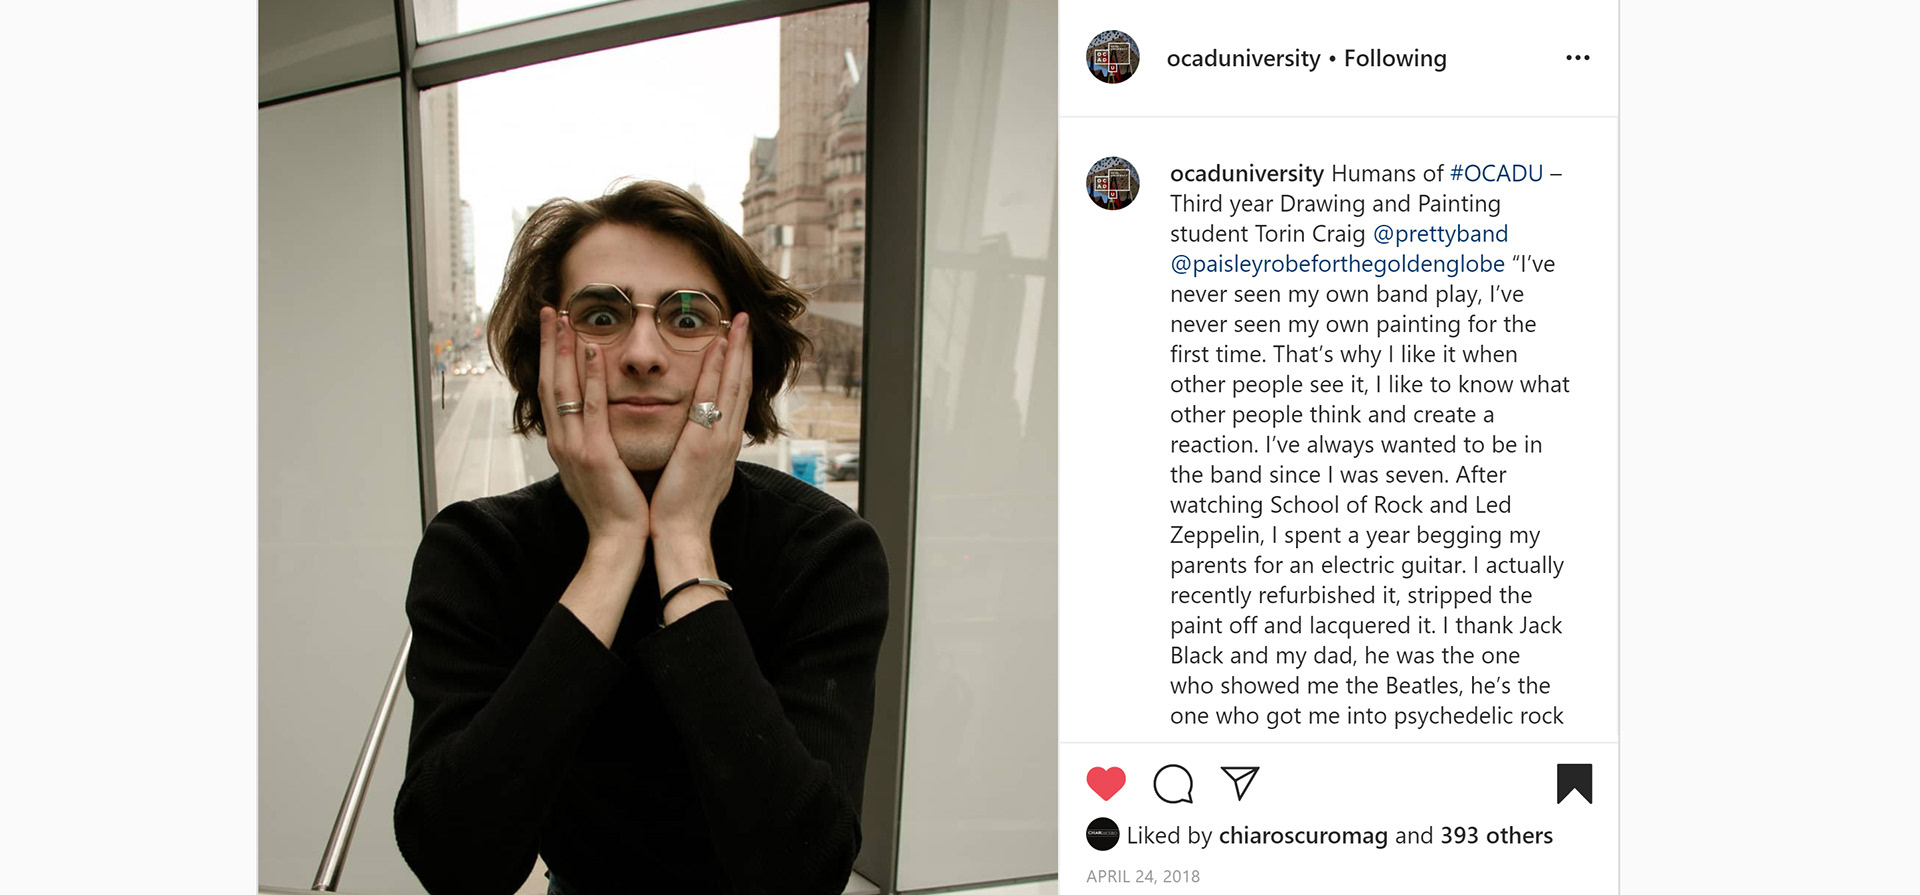Screen dimensions: 1920x895
Task: Unlike the post with the red heart
Action: coord(1106,783)
